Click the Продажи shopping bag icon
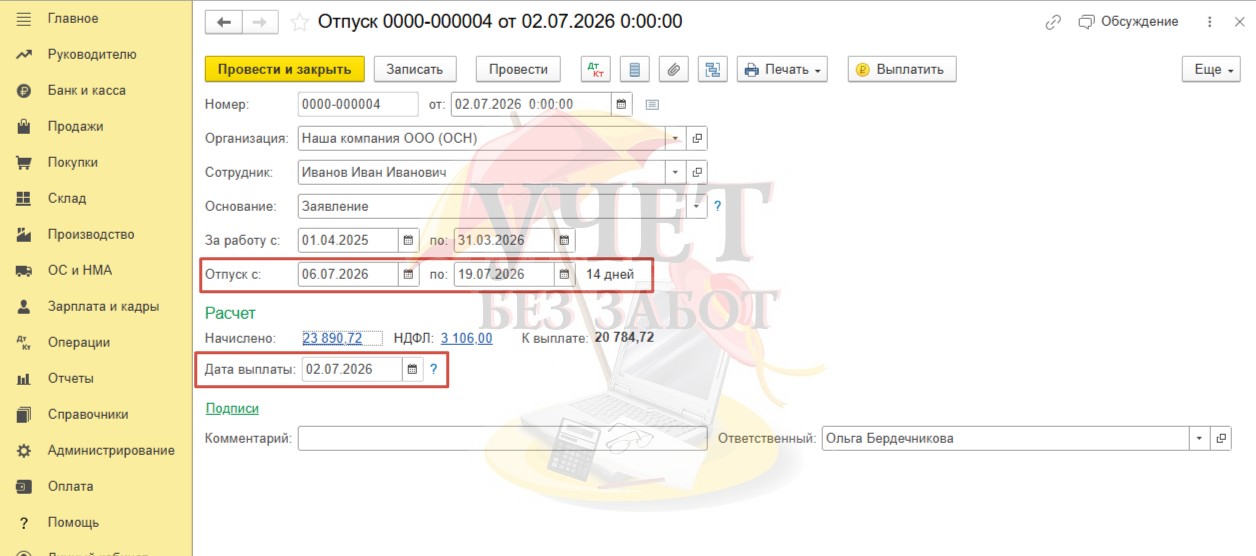Screen dimensions: 1256x556 [24, 127]
